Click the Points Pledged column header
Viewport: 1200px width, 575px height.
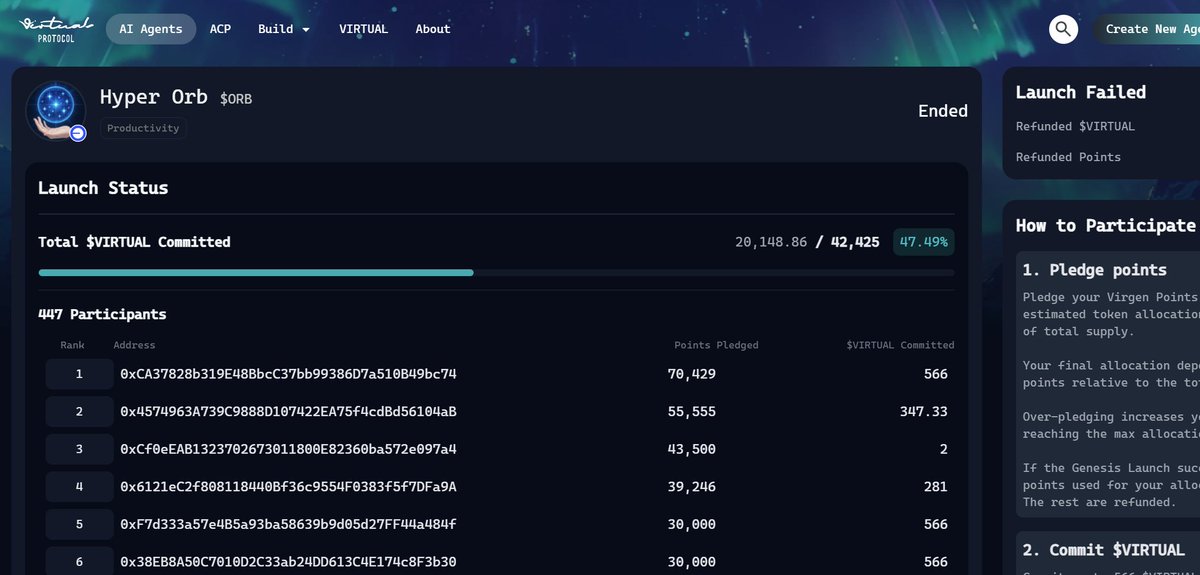(x=716, y=345)
